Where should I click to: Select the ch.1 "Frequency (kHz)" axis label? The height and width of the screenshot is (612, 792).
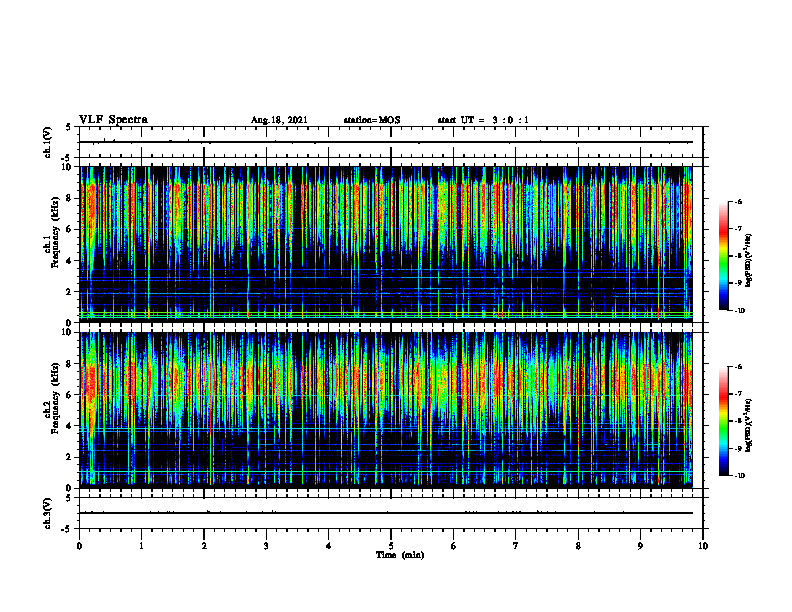55,232
